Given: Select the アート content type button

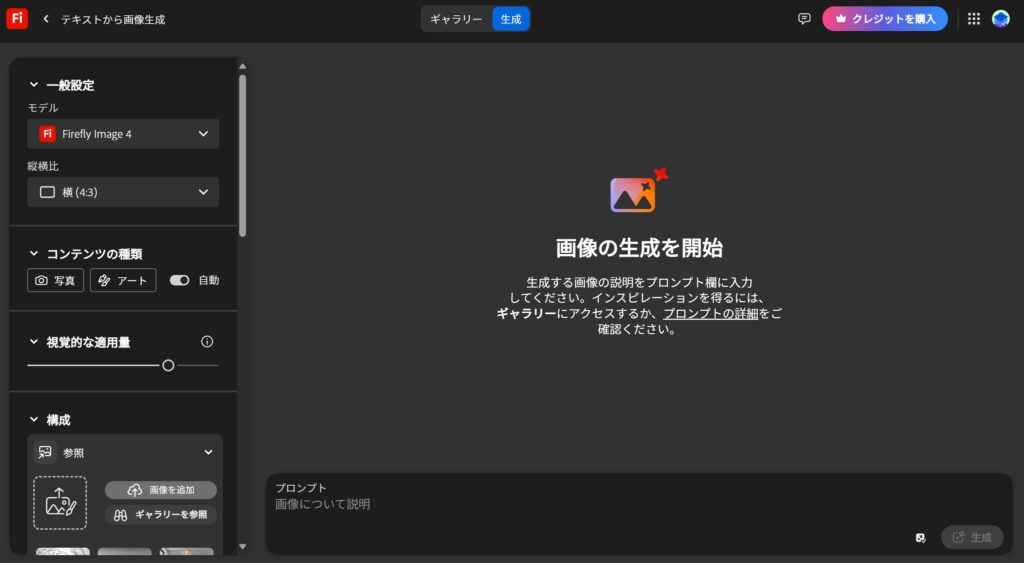Looking at the screenshot, I should coord(123,280).
